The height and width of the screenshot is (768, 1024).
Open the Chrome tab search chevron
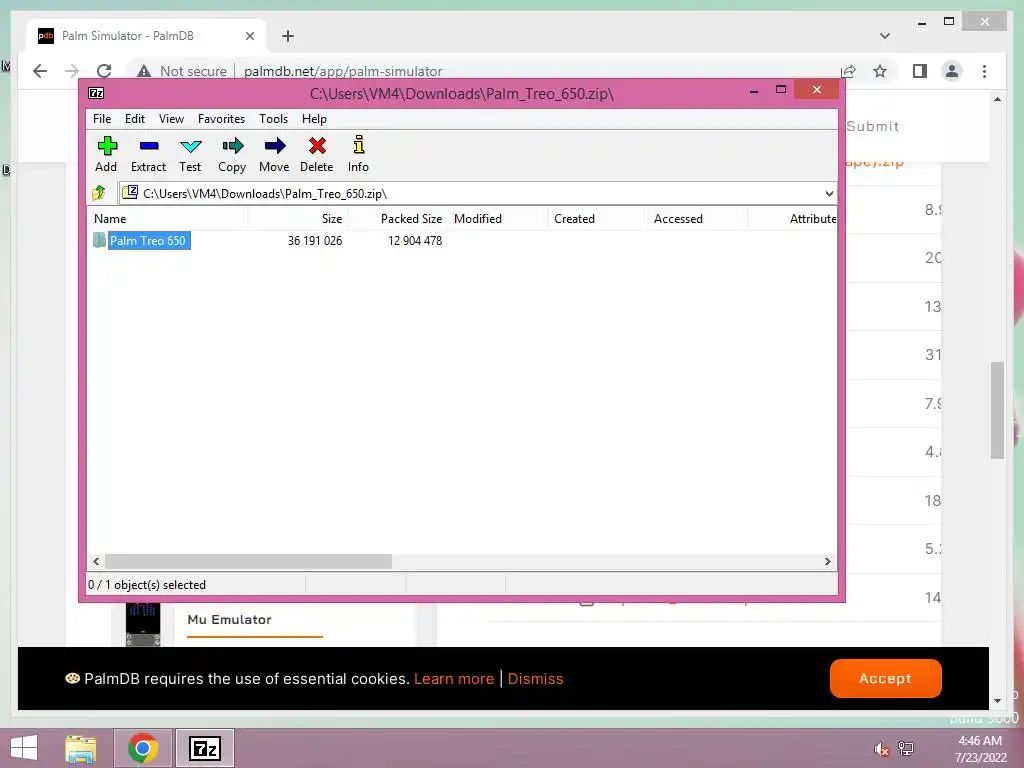(885, 36)
